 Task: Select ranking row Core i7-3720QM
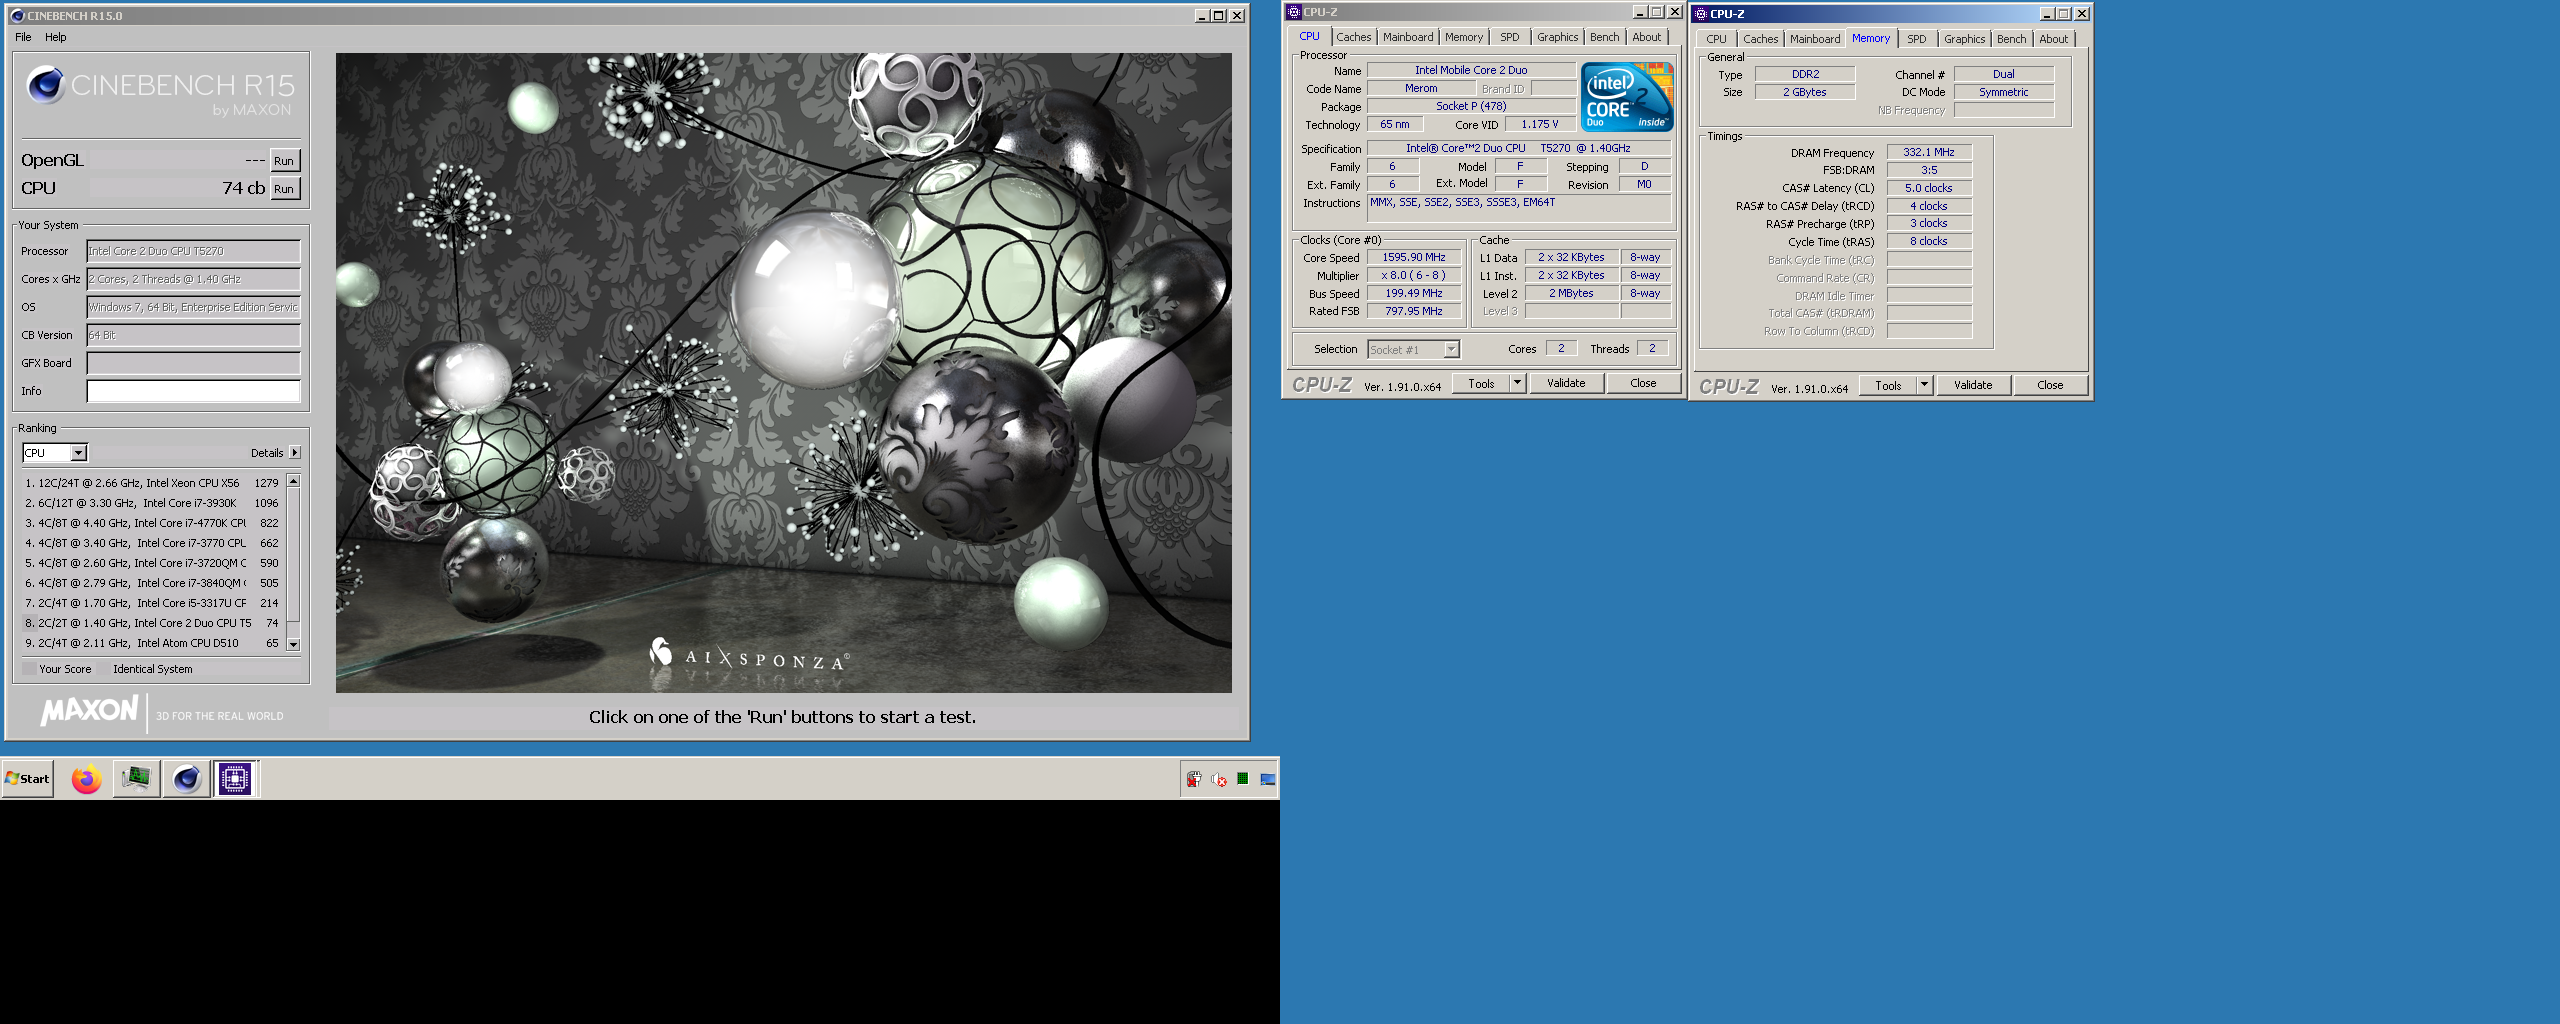coord(152,563)
